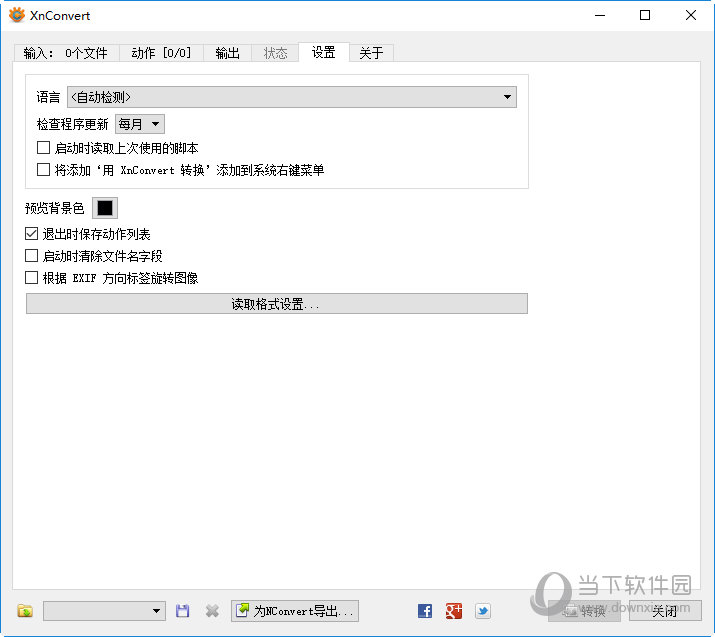Switch to the 动作 [0/0] tab
Image resolution: width=715 pixels, height=637 pixels.
point(161,53)
